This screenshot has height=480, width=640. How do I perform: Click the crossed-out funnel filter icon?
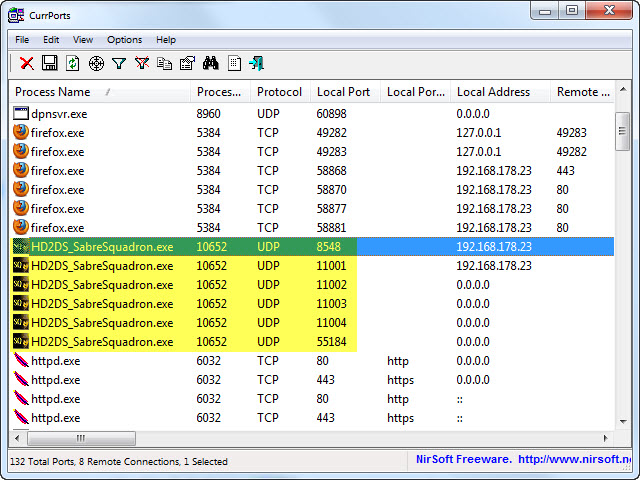pyautogui.click(x=142, y=64)
